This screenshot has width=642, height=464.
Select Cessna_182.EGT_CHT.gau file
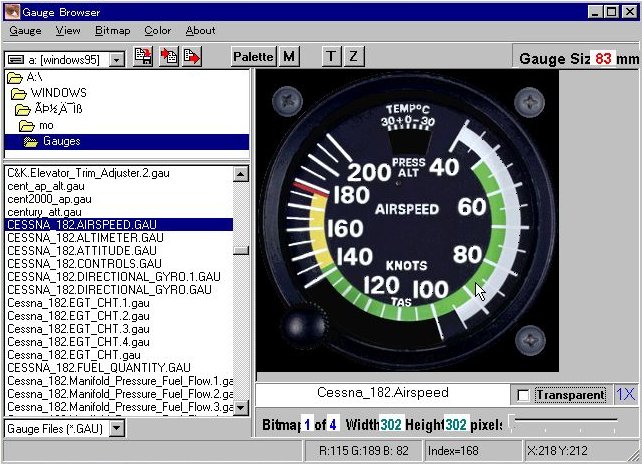(74, 355)
